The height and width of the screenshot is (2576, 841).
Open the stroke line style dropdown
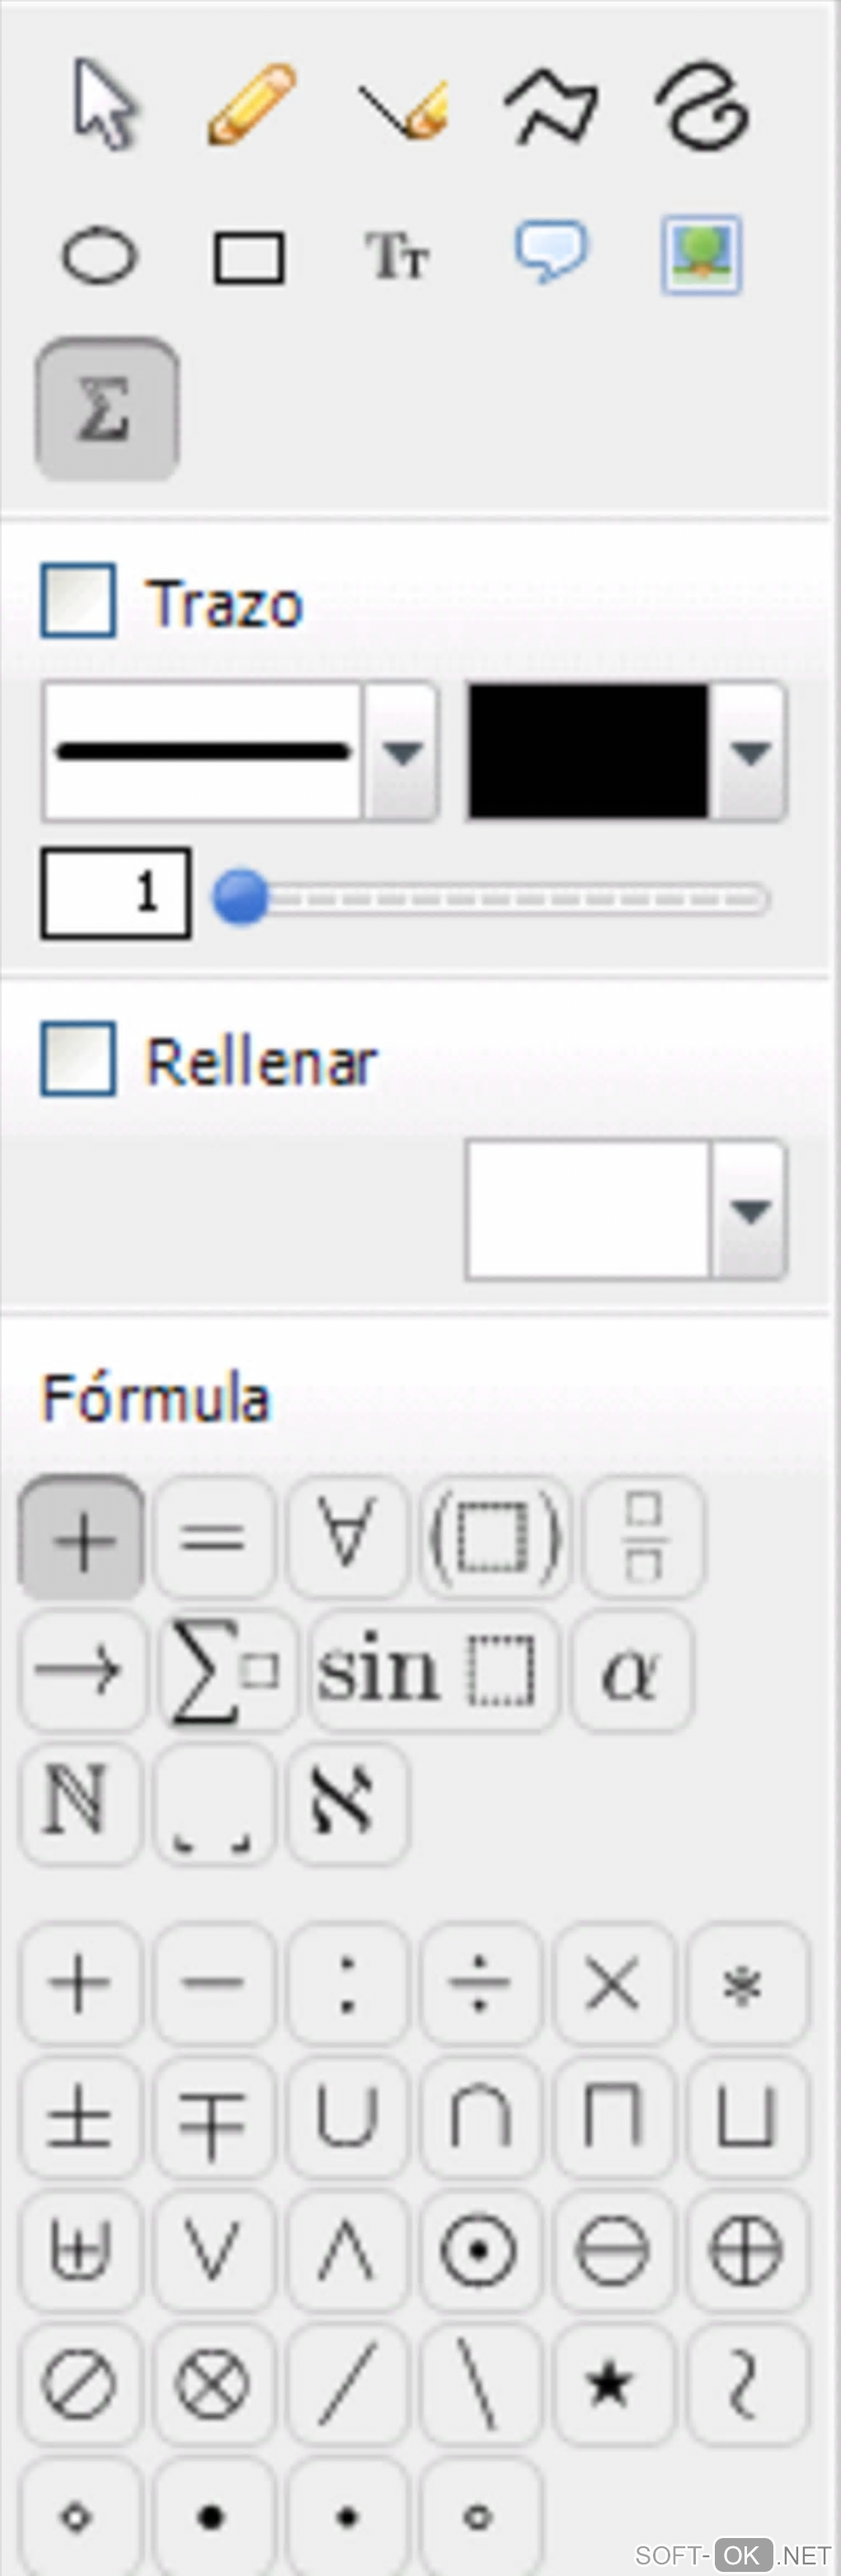[x=402, y=752]
